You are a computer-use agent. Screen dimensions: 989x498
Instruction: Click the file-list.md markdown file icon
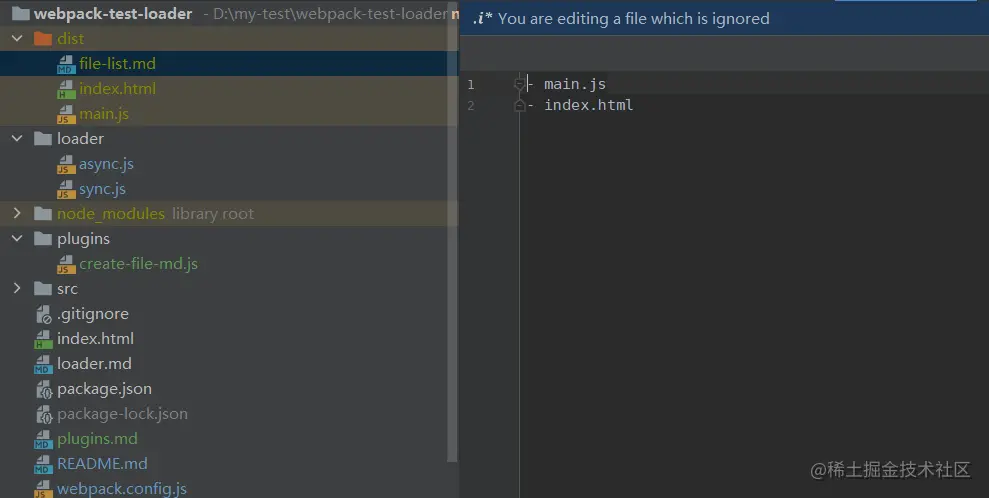coord(66,64)
